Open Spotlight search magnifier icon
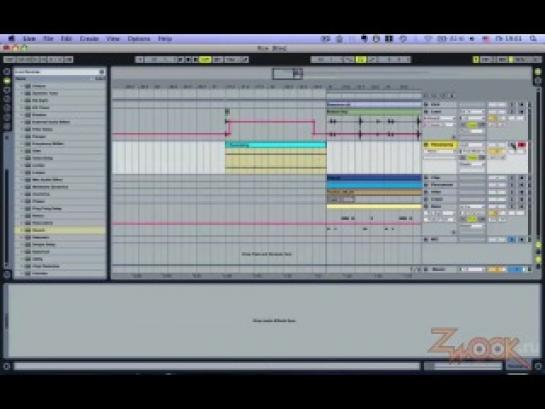 (x=533, y=39)
